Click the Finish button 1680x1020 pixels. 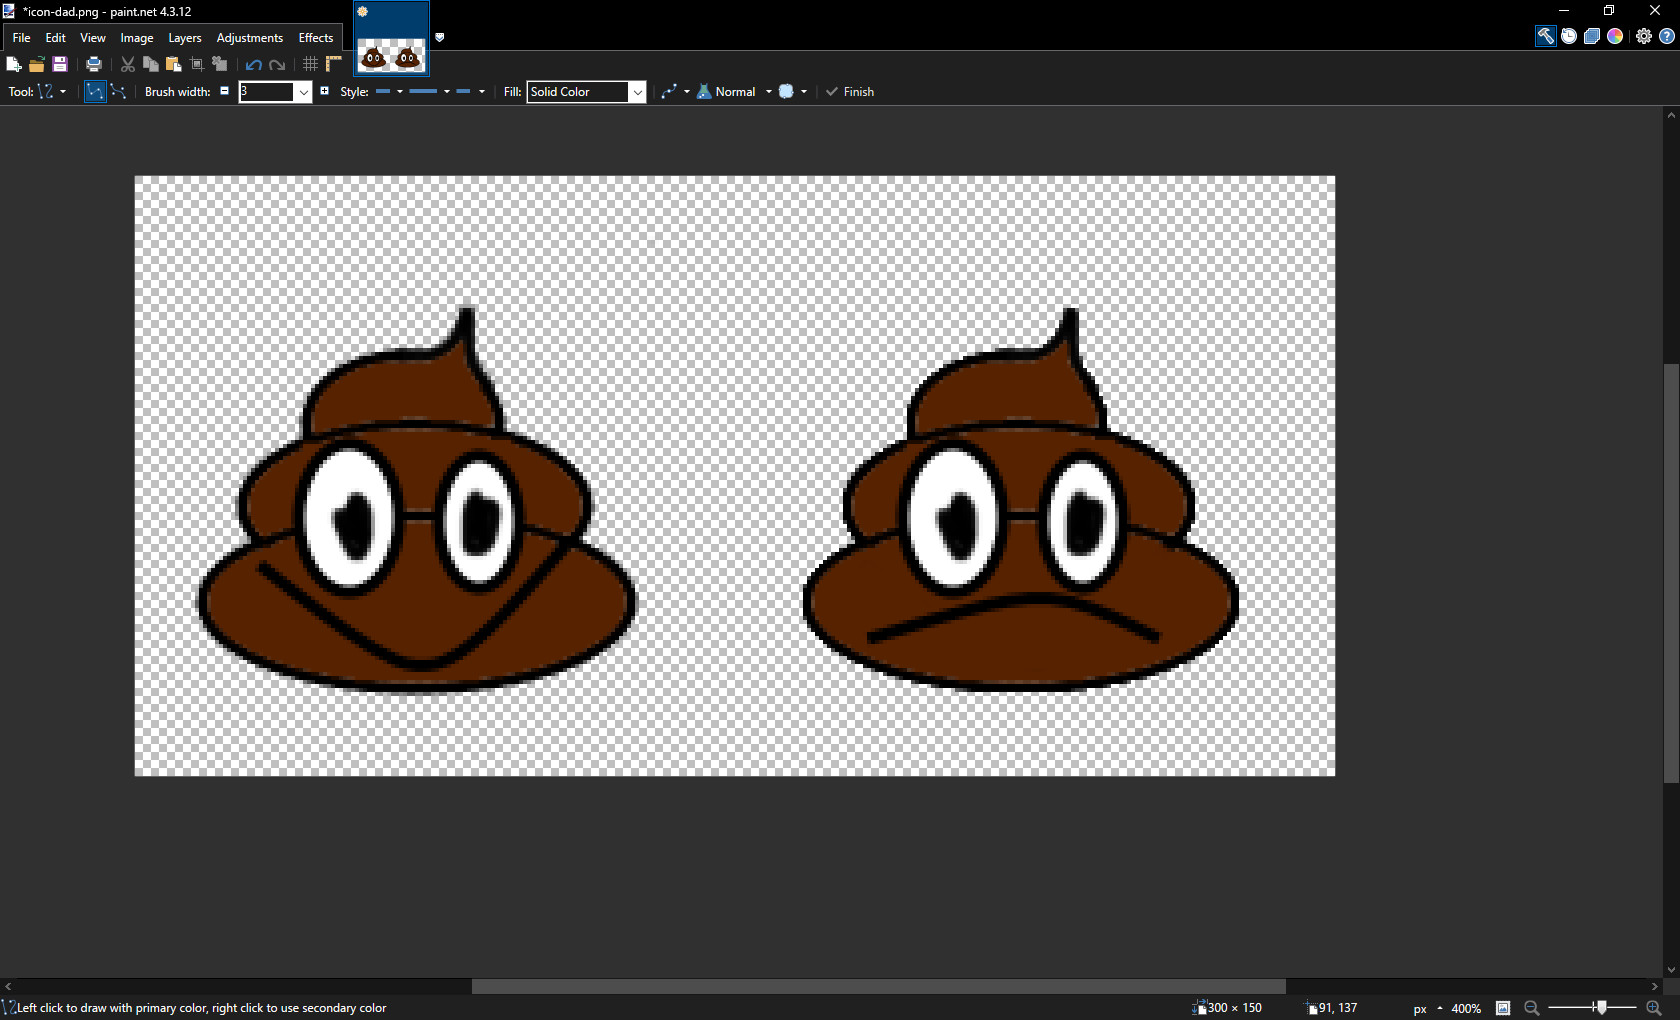[x=849, y=91]
